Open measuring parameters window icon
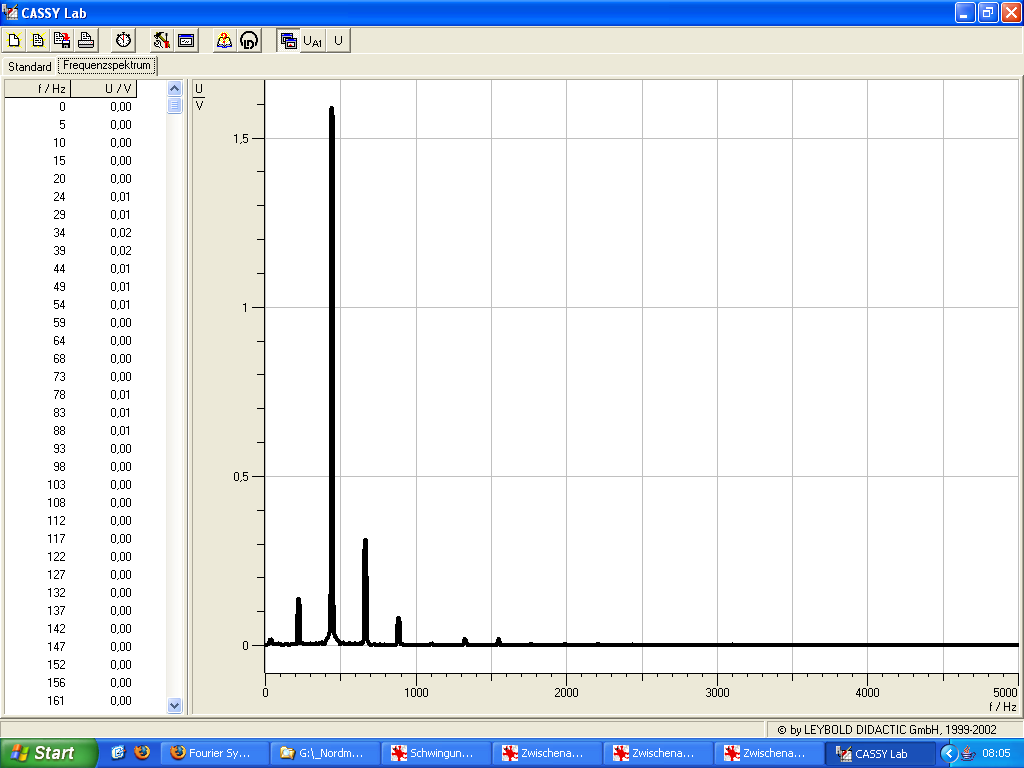 tap(186, 41)
